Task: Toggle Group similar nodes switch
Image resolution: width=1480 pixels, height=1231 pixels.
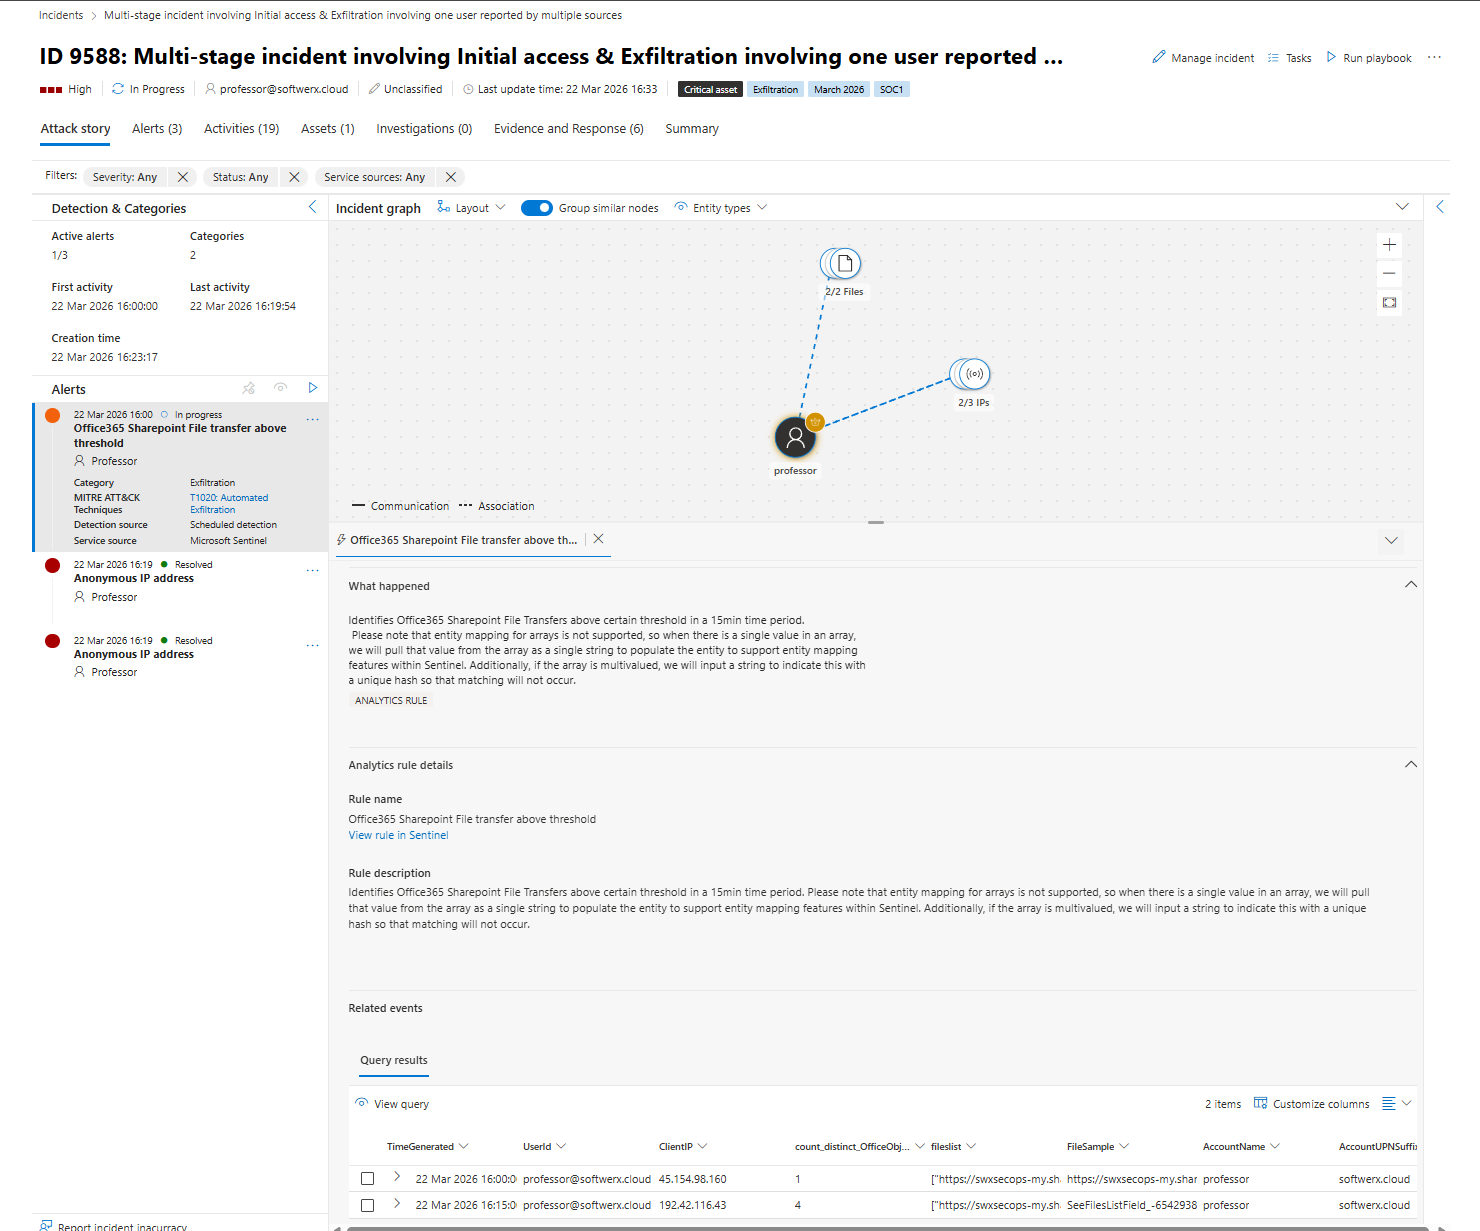Action: pyautogui.click(x=537, y=208)
